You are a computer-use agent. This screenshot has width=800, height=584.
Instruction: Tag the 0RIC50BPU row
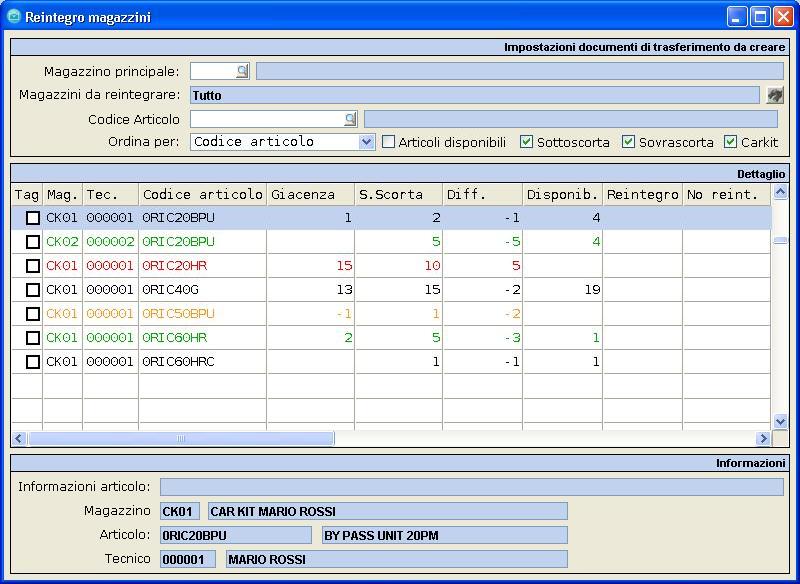pyautogui.click(x=33, y=314)
